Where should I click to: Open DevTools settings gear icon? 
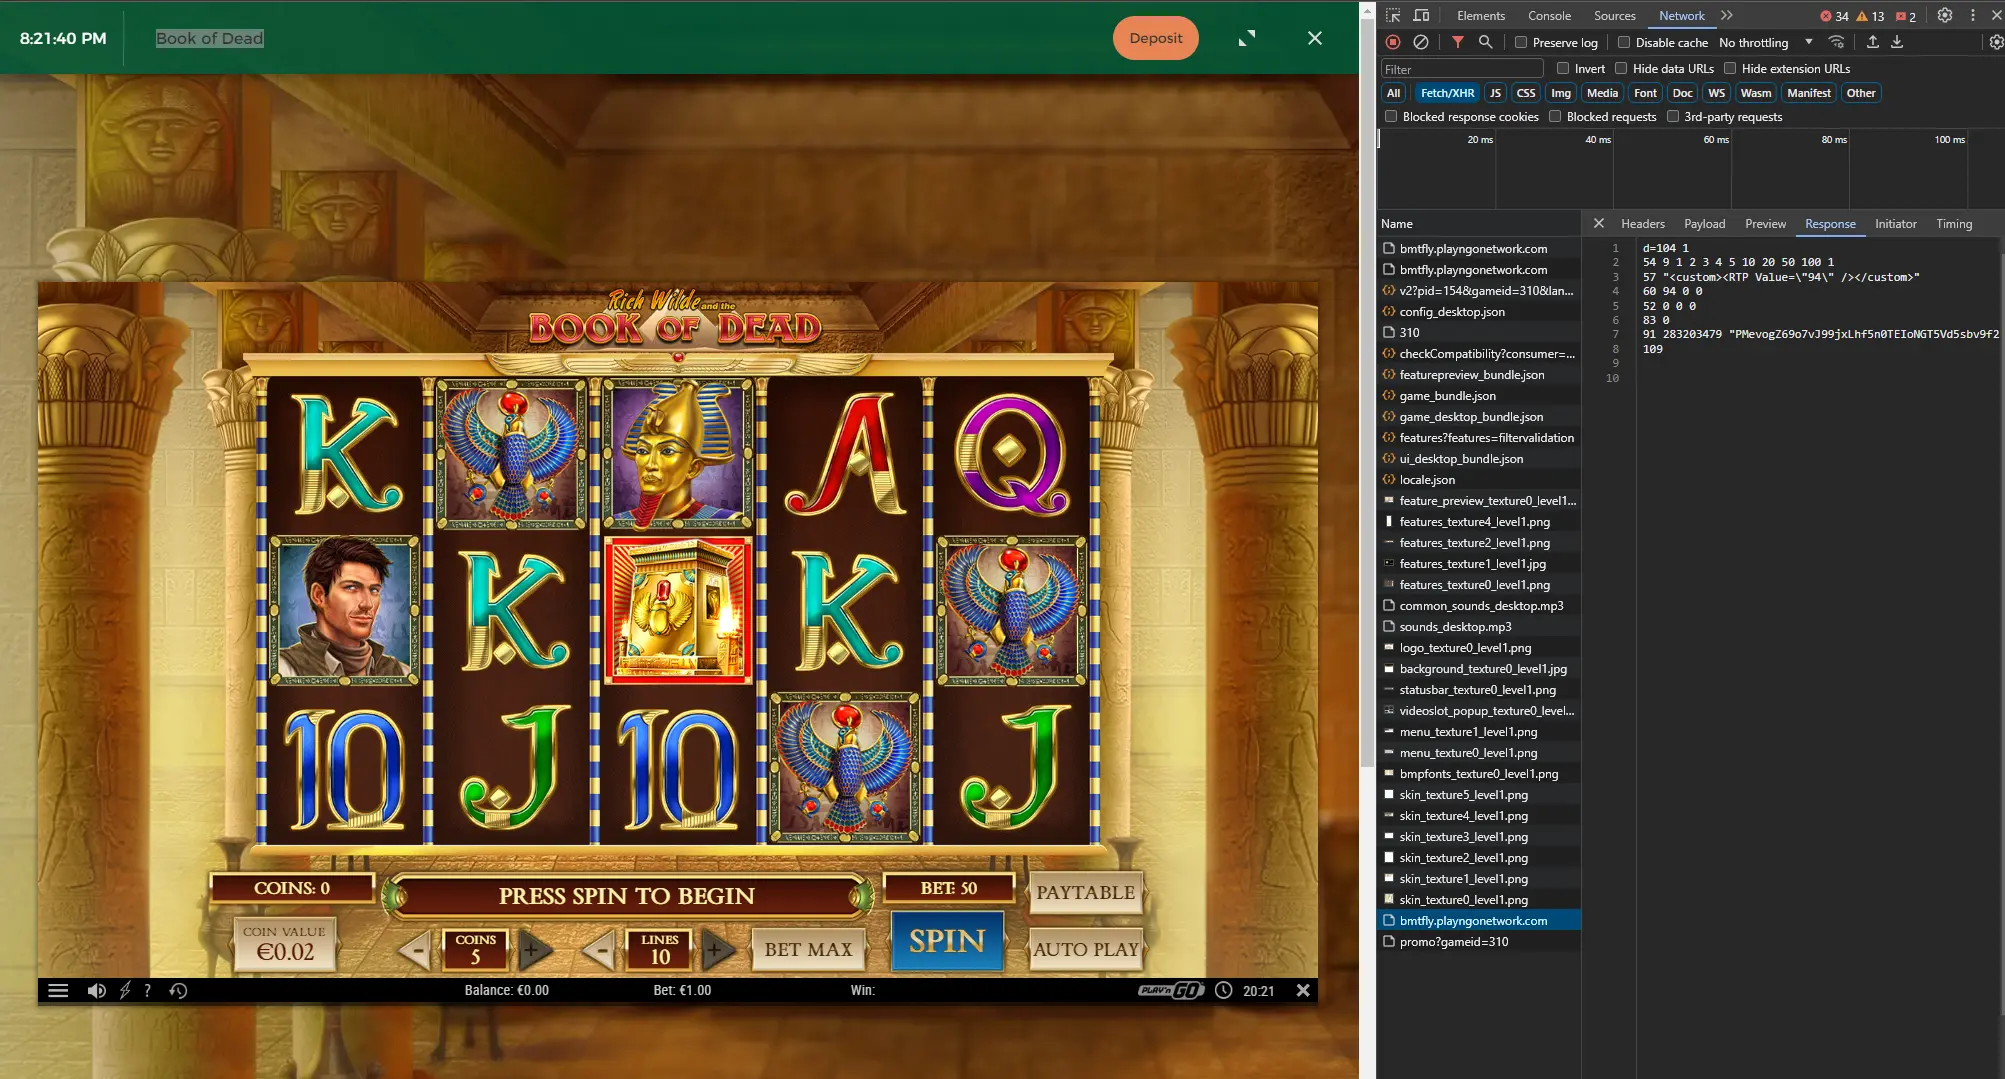[1945, 15]
